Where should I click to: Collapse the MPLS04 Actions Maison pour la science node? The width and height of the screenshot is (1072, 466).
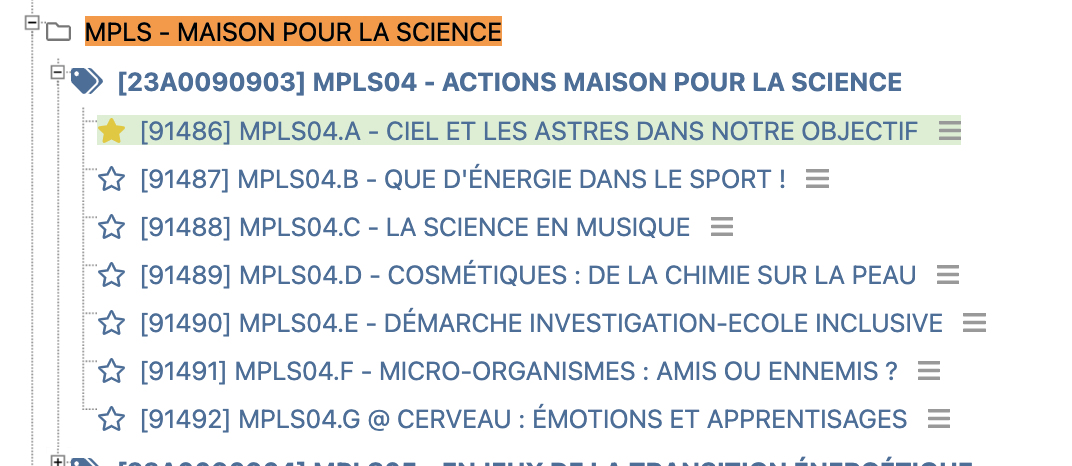click(58, 72)
